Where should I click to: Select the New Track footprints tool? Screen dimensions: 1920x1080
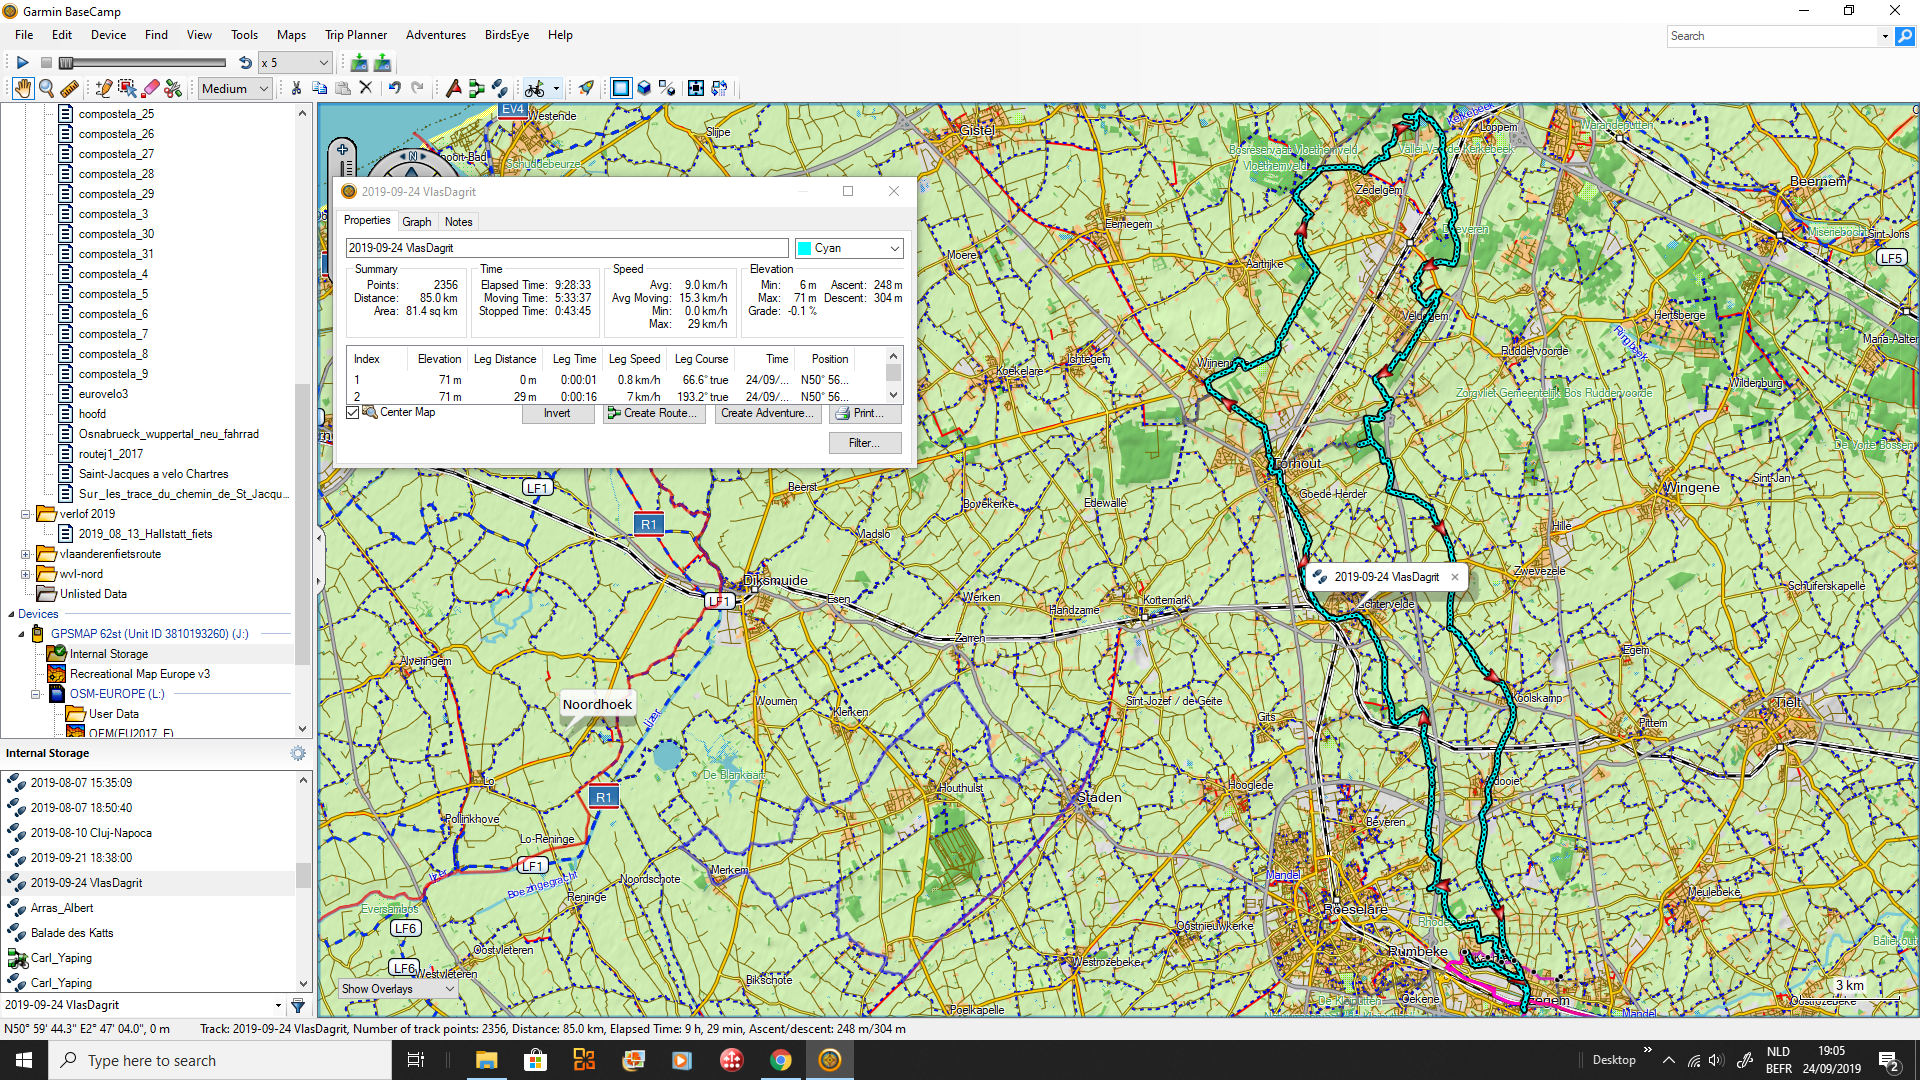500,88
